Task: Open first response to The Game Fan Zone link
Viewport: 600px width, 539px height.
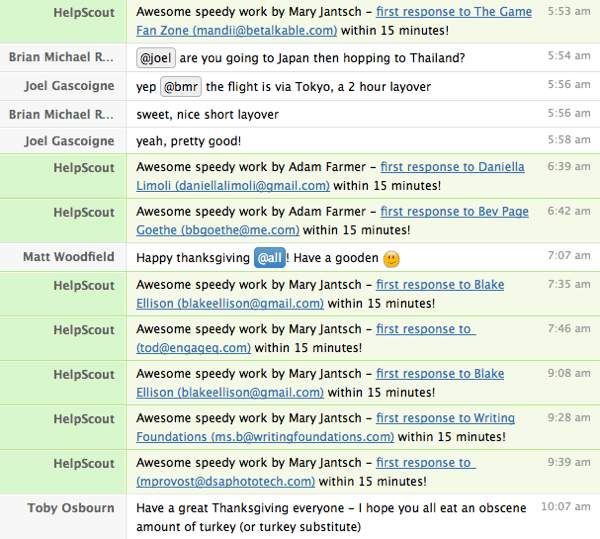Action: pos(334,21)
